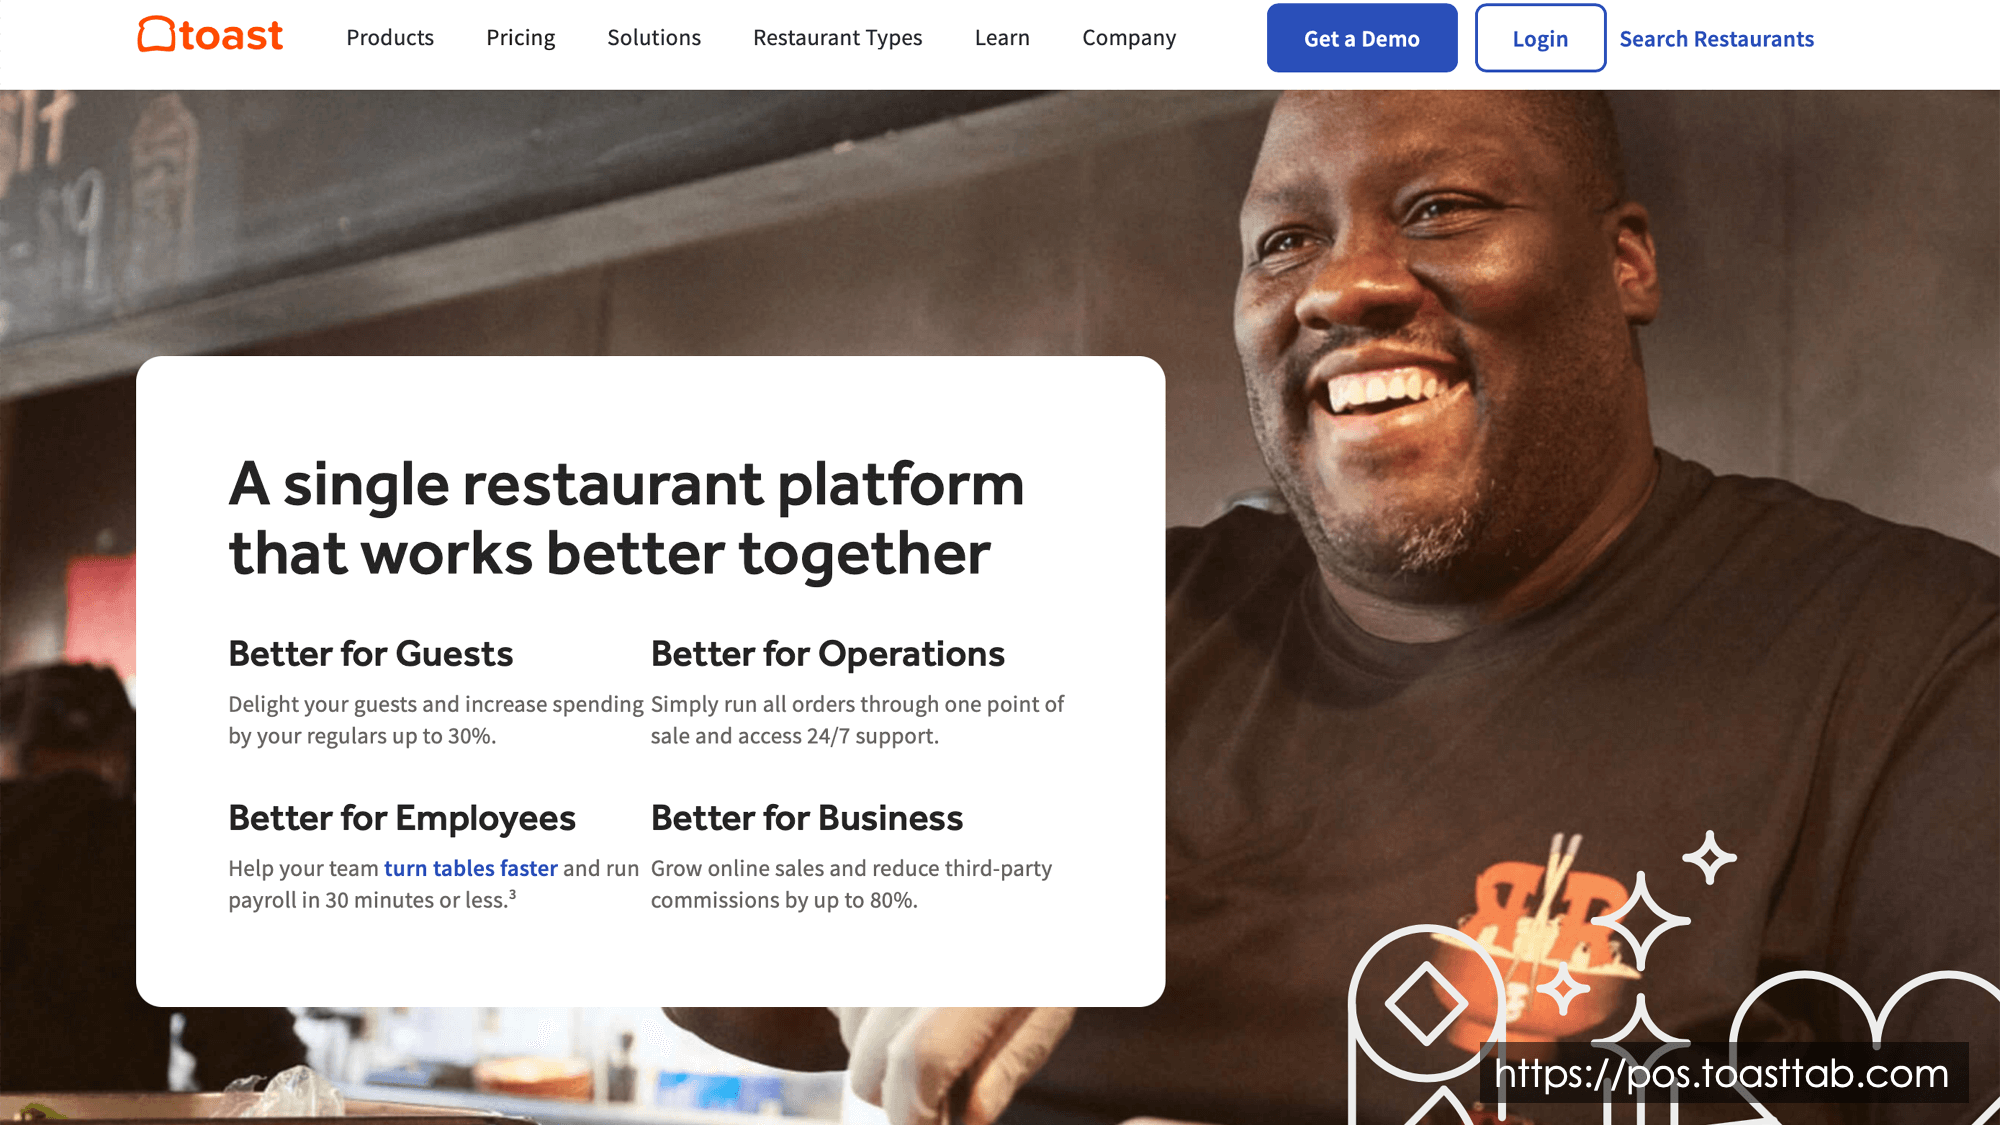Image resolution: width=2000 pixels, height=1125 pixels.
Task: Open the Company menu item
Action: tap(1129, 38)
